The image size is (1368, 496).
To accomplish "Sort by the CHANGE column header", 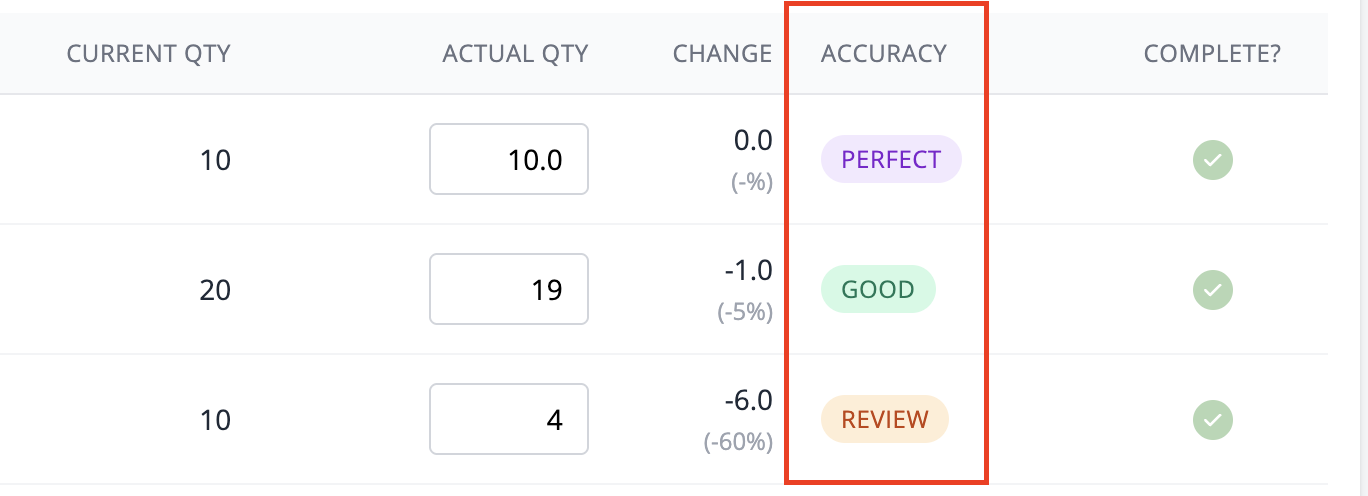I will click(x=723, y=54).
